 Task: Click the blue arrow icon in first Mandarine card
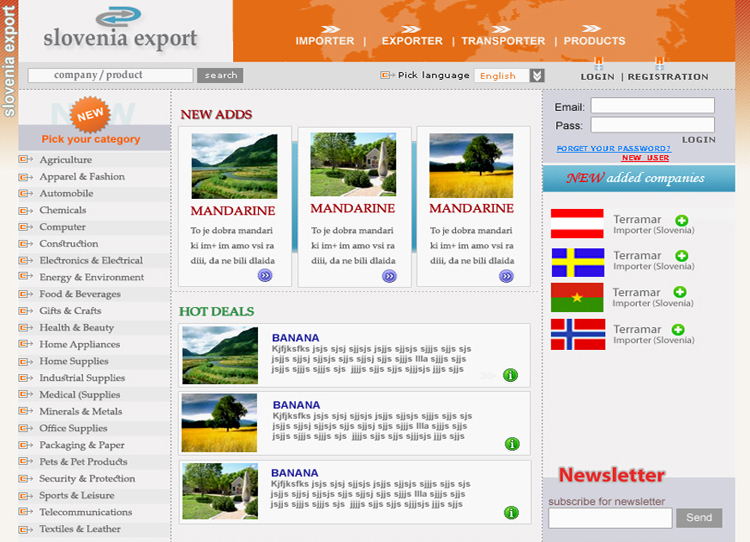click(265, 275)
